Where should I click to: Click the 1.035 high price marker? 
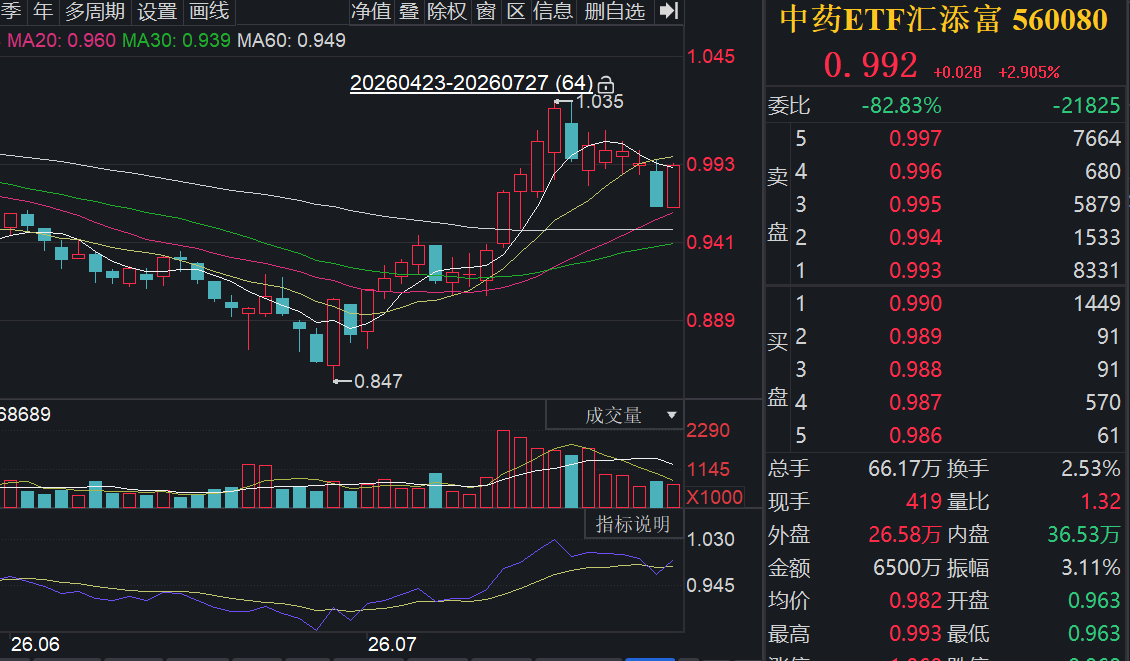[x=600, y=102]
